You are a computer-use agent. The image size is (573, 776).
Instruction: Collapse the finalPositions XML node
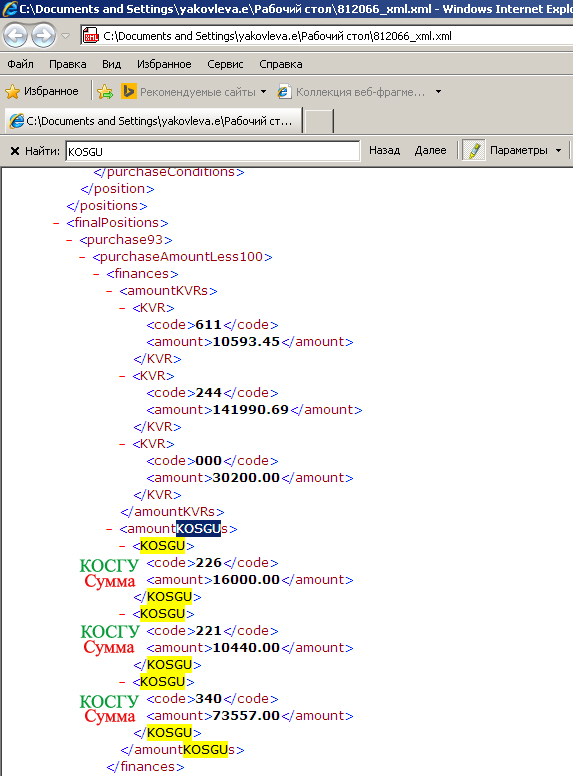click(56, 223)
